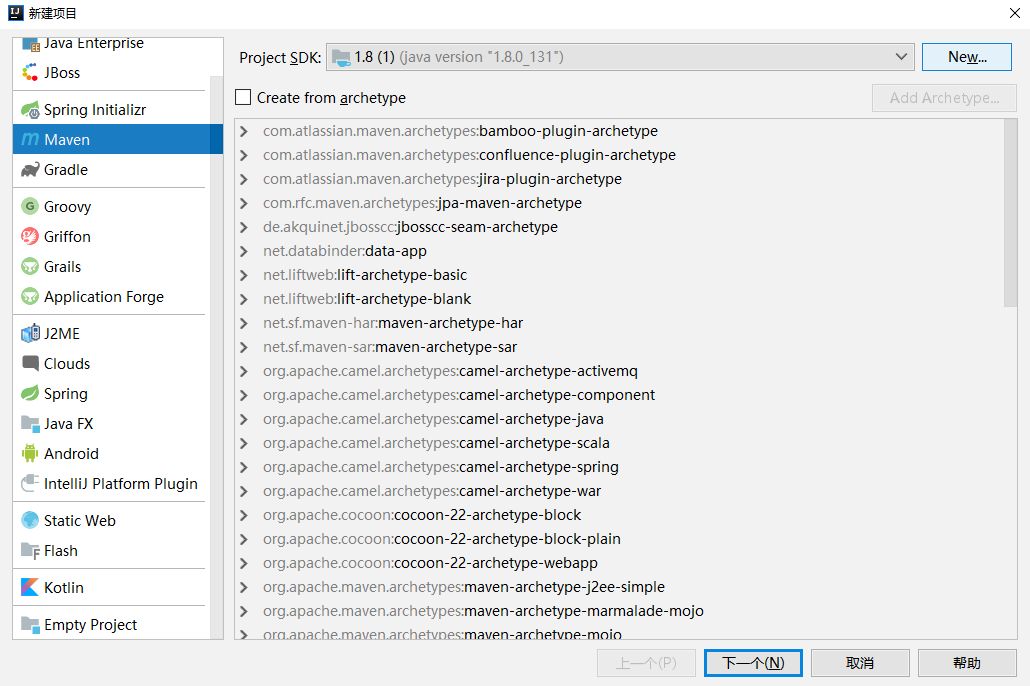
Task: Select camel-archetype-spring row
Action: (619, 467)
